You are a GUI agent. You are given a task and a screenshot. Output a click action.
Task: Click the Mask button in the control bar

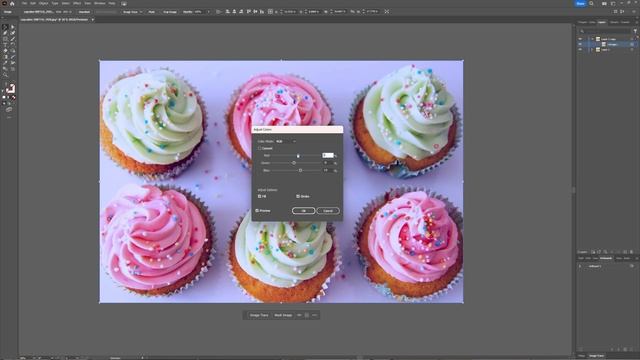click(x=151, y=12)
